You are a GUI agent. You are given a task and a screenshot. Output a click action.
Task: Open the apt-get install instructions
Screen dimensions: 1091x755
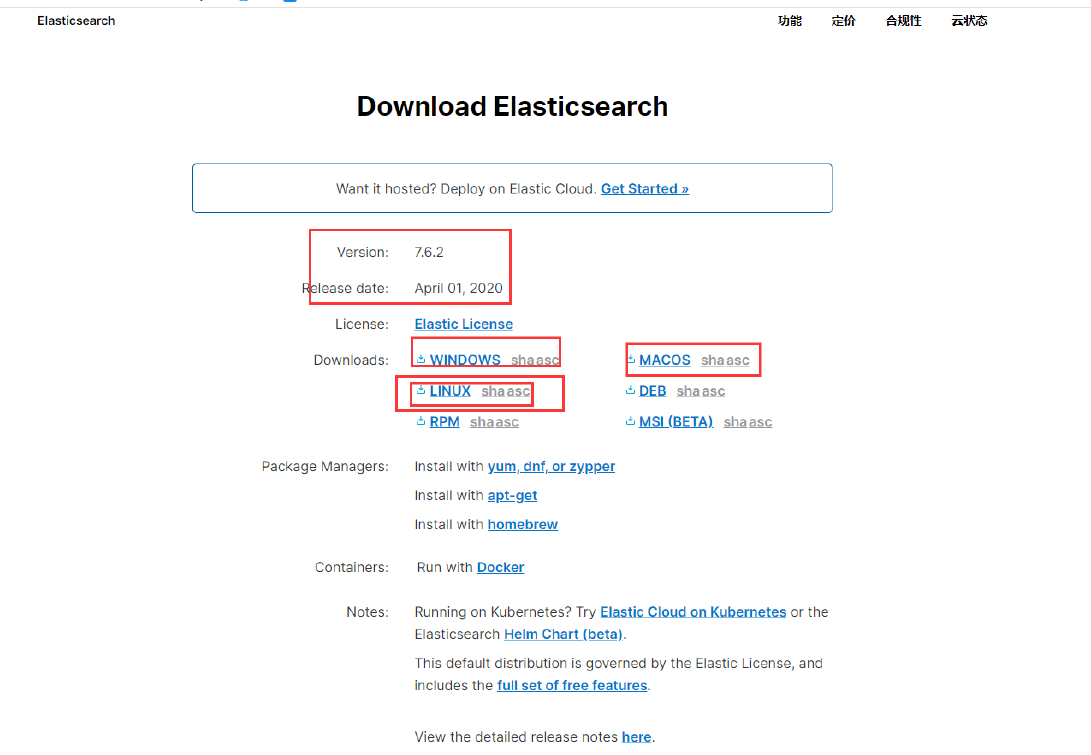pyautogui.click(x=512, y=496)
